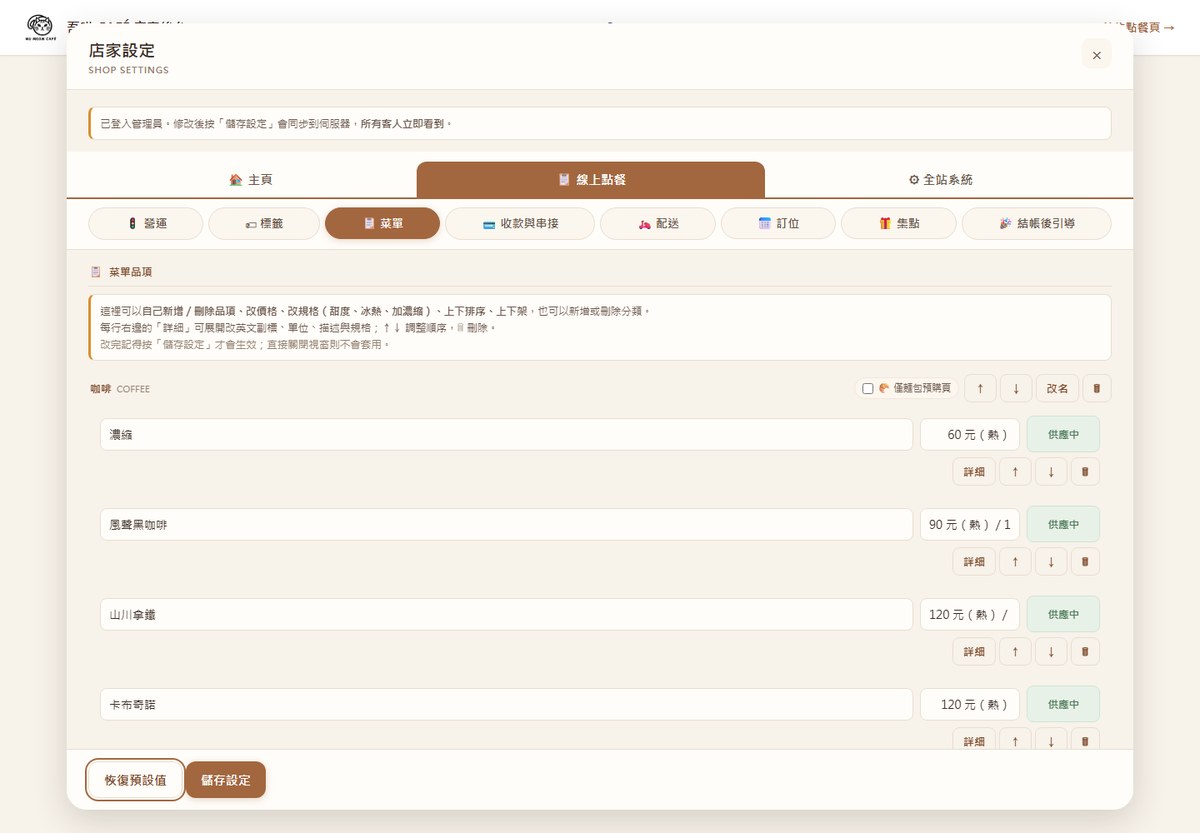Open the 營運 sub-tab

(146, 224)
